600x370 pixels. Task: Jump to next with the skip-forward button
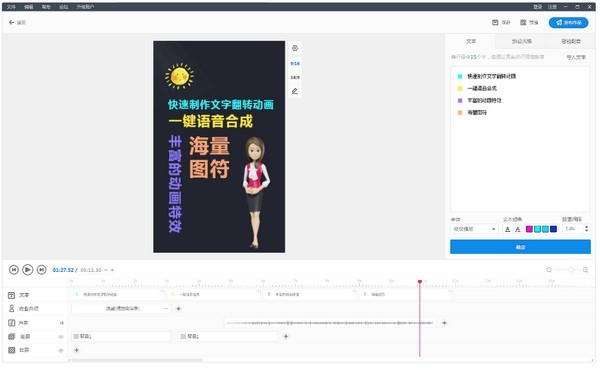tap(41, 270)
